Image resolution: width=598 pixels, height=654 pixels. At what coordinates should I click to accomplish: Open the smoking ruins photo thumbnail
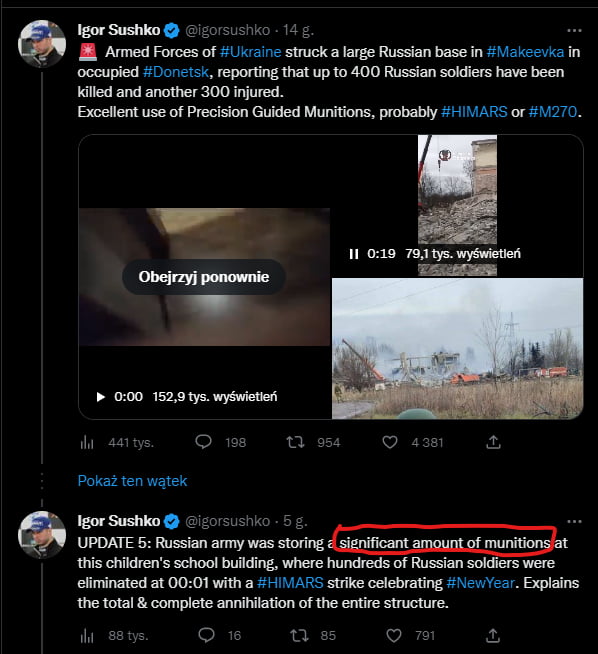457,348
